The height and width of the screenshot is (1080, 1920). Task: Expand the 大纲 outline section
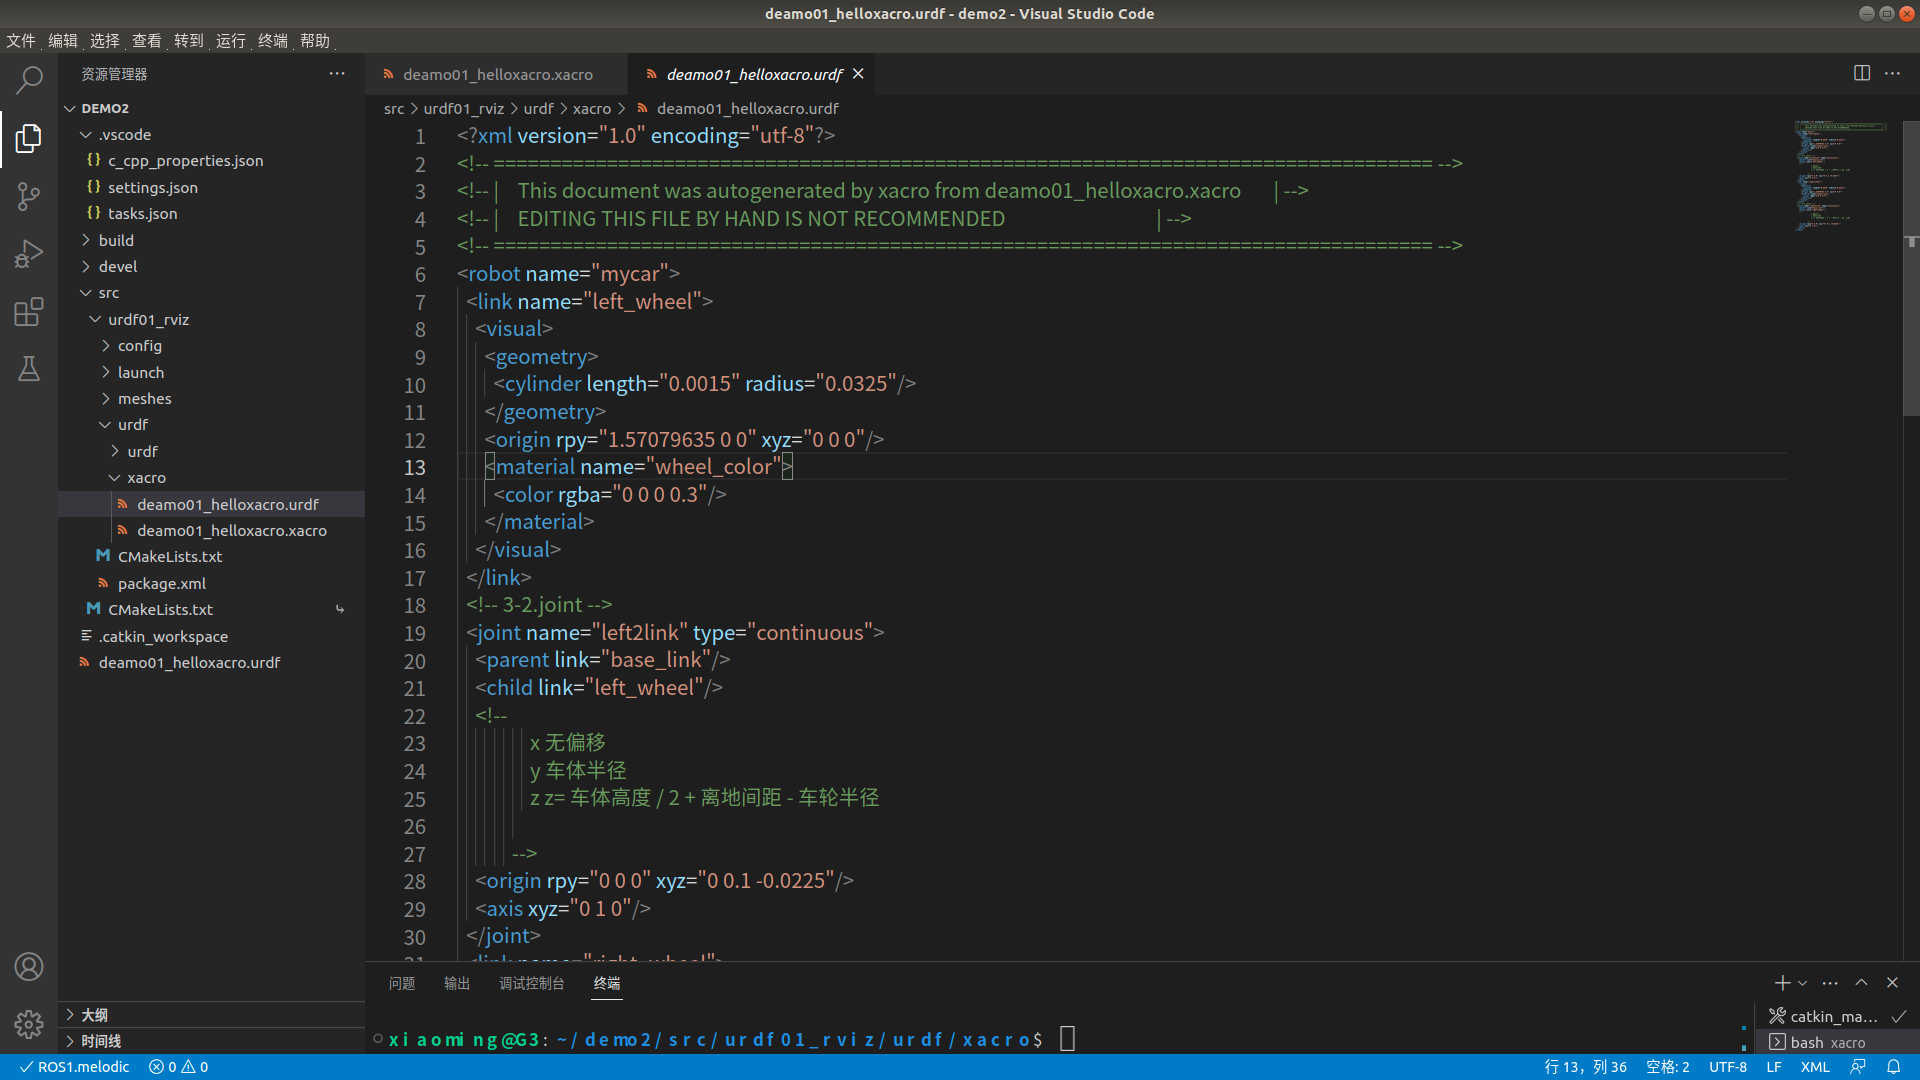click(x=94, y=1015)
